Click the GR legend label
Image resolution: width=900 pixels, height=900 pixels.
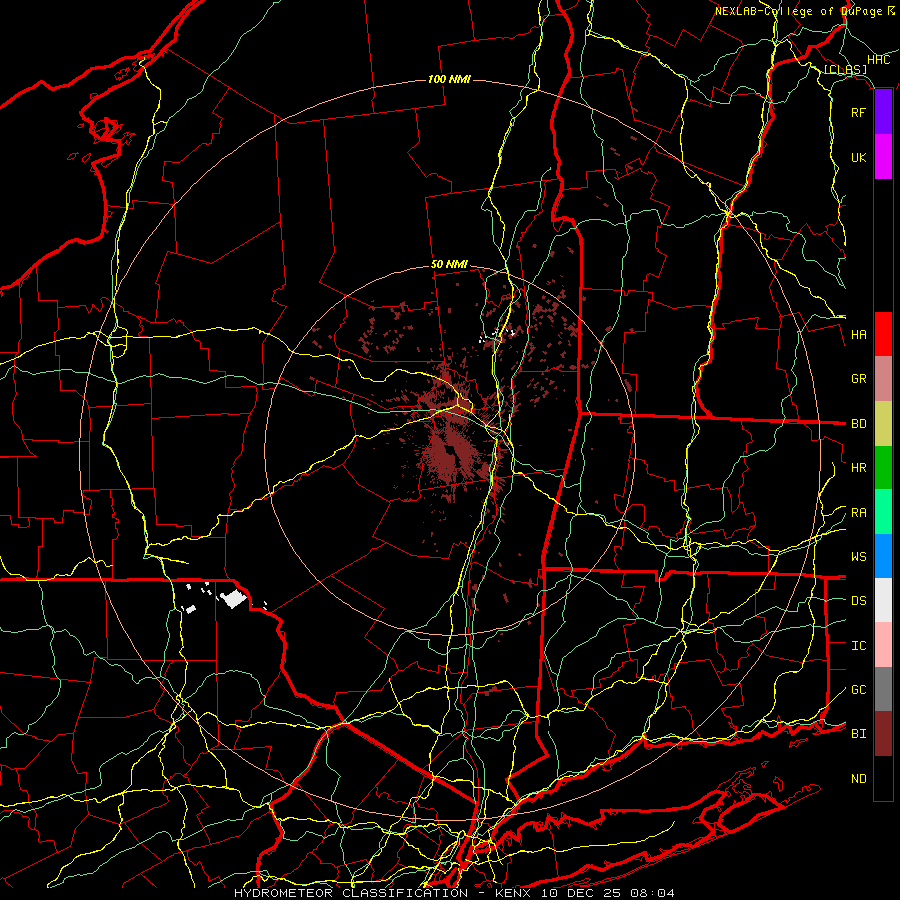coord(858,379)
